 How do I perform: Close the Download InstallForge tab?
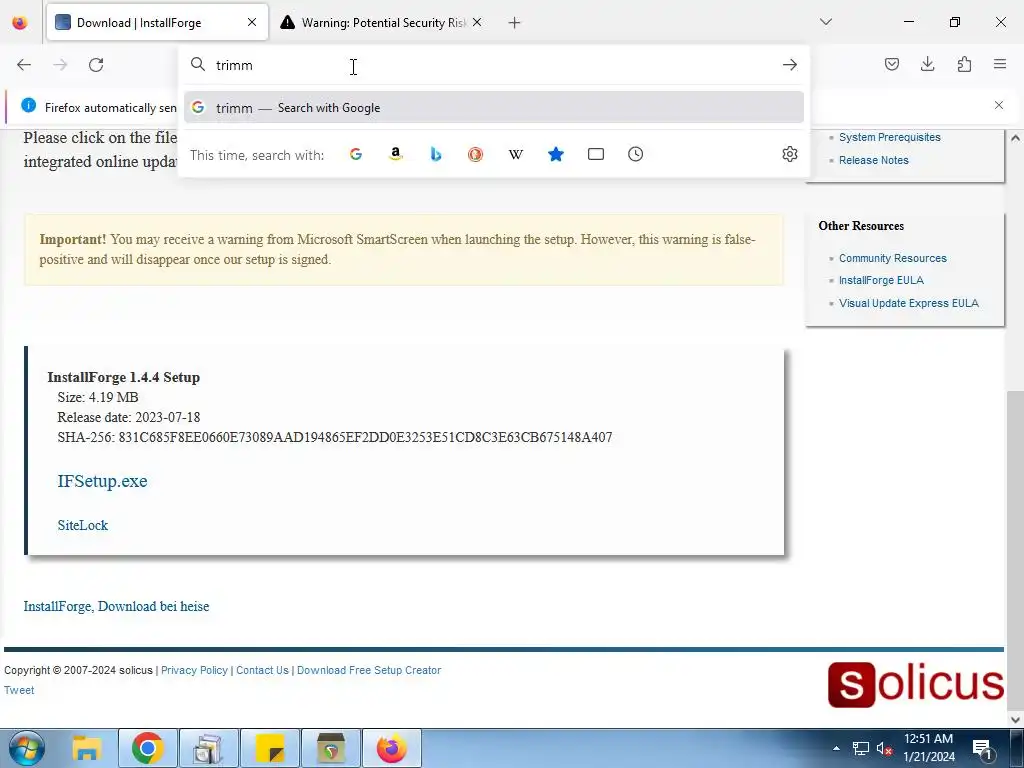point(252,22)
